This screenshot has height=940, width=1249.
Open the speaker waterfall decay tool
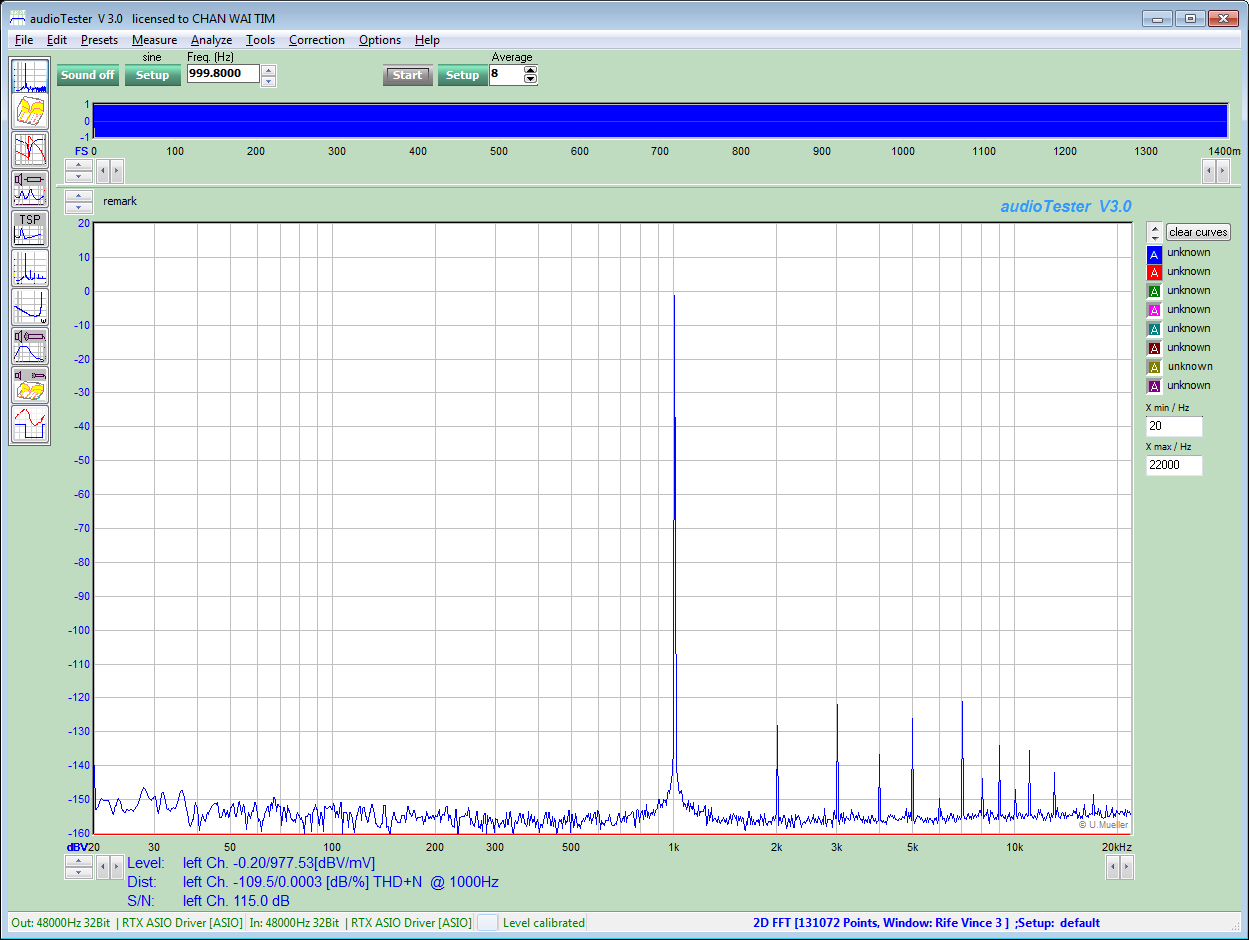click(30, 384)
